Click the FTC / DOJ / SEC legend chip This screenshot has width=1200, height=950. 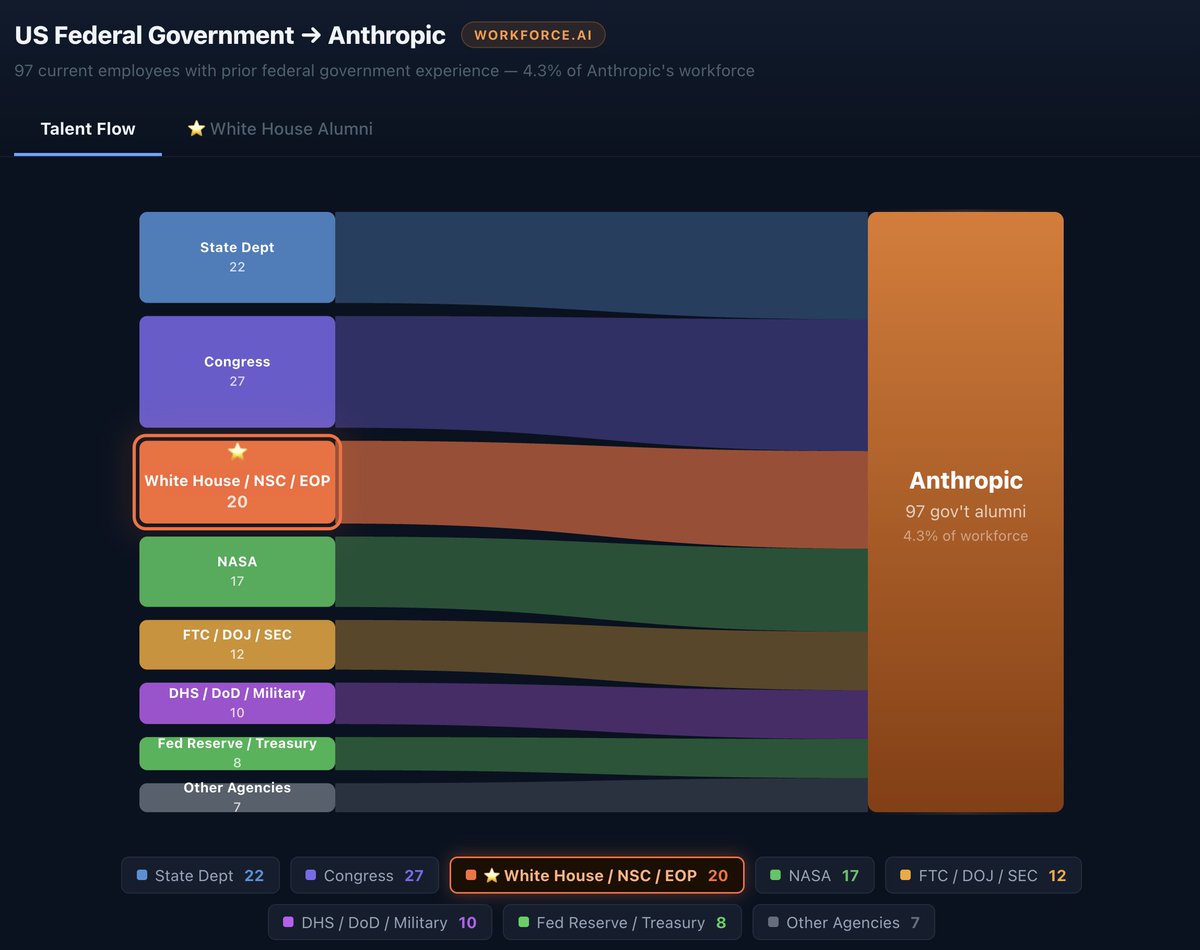(x=983, y=876)
